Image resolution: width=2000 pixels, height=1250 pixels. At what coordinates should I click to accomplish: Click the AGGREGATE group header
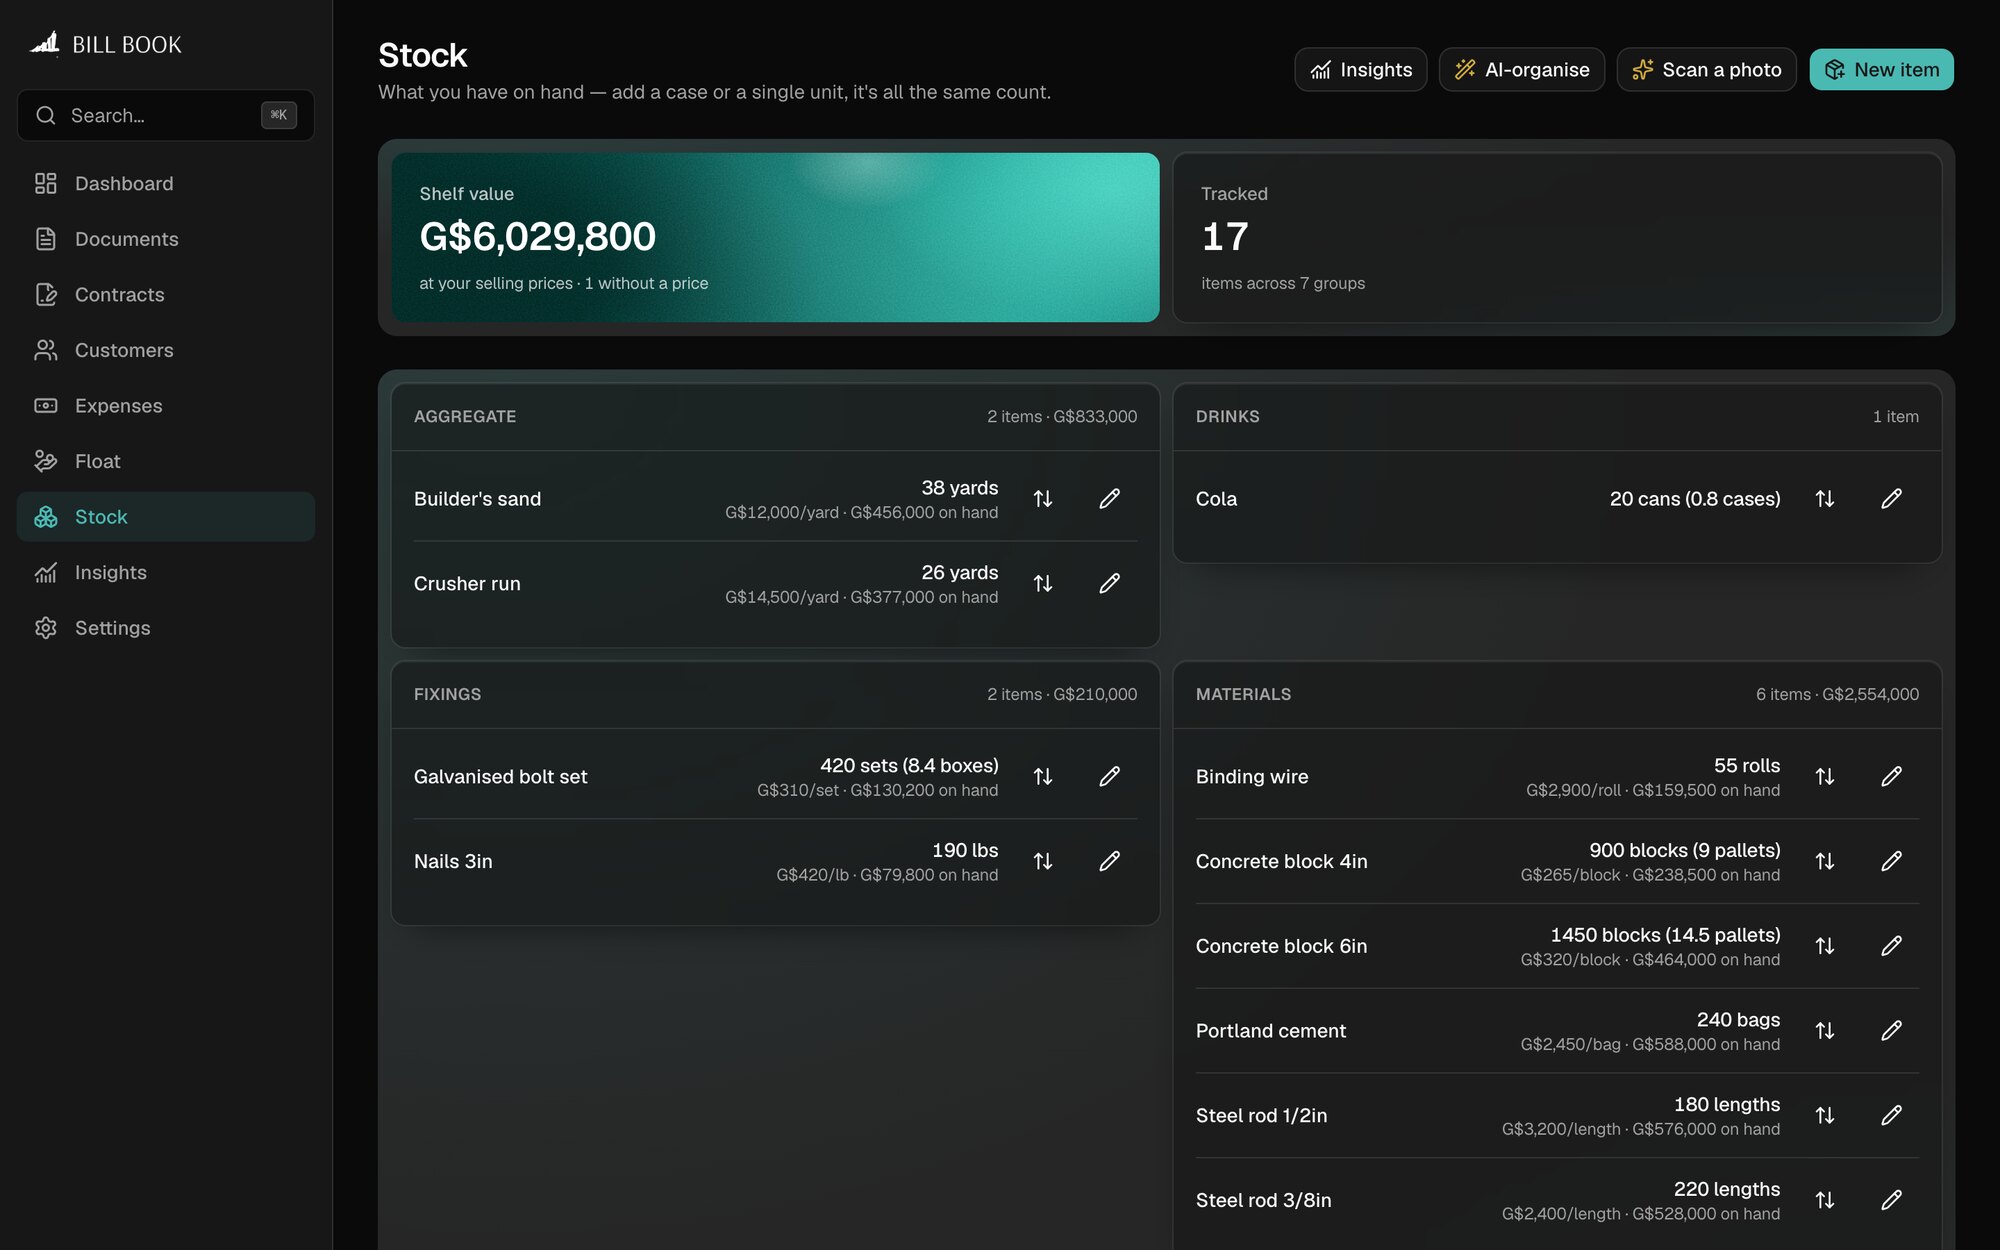(x=775, y=417)
